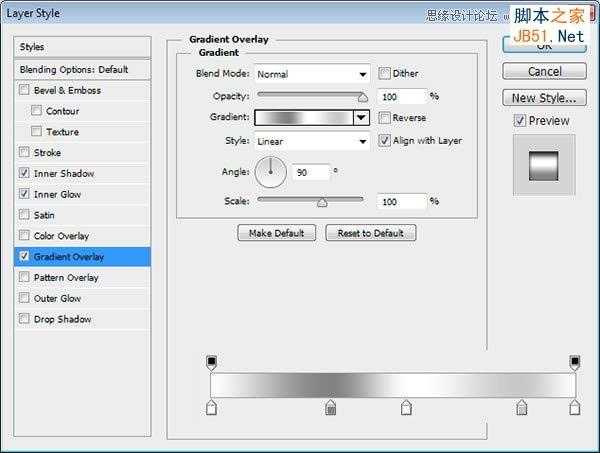Adjust the Scale slider handle

(x=323, y=202)
